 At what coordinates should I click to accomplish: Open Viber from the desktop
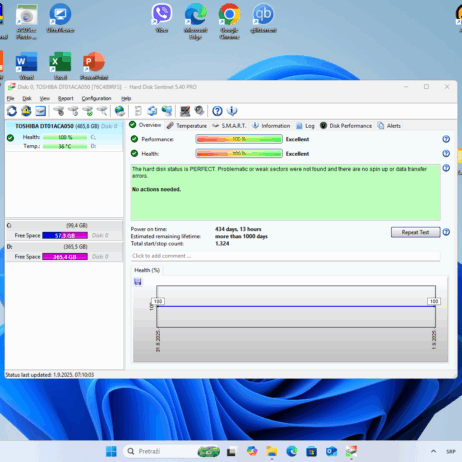[162, 18]
